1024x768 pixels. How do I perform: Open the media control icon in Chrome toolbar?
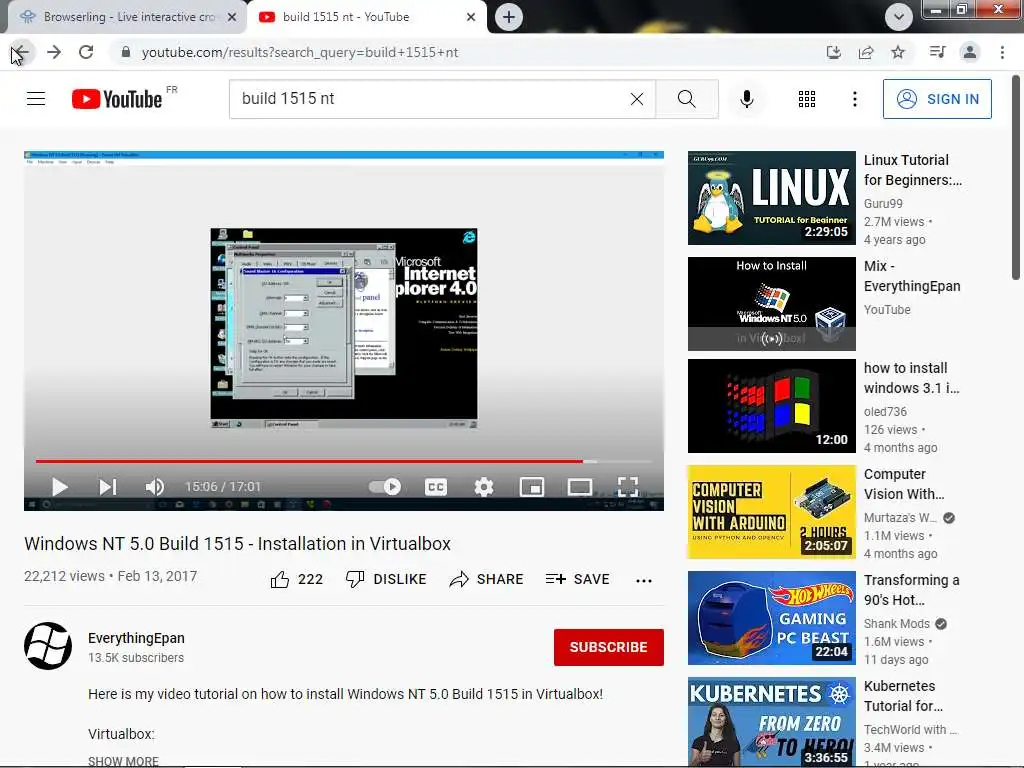click(x=937, y=52)
